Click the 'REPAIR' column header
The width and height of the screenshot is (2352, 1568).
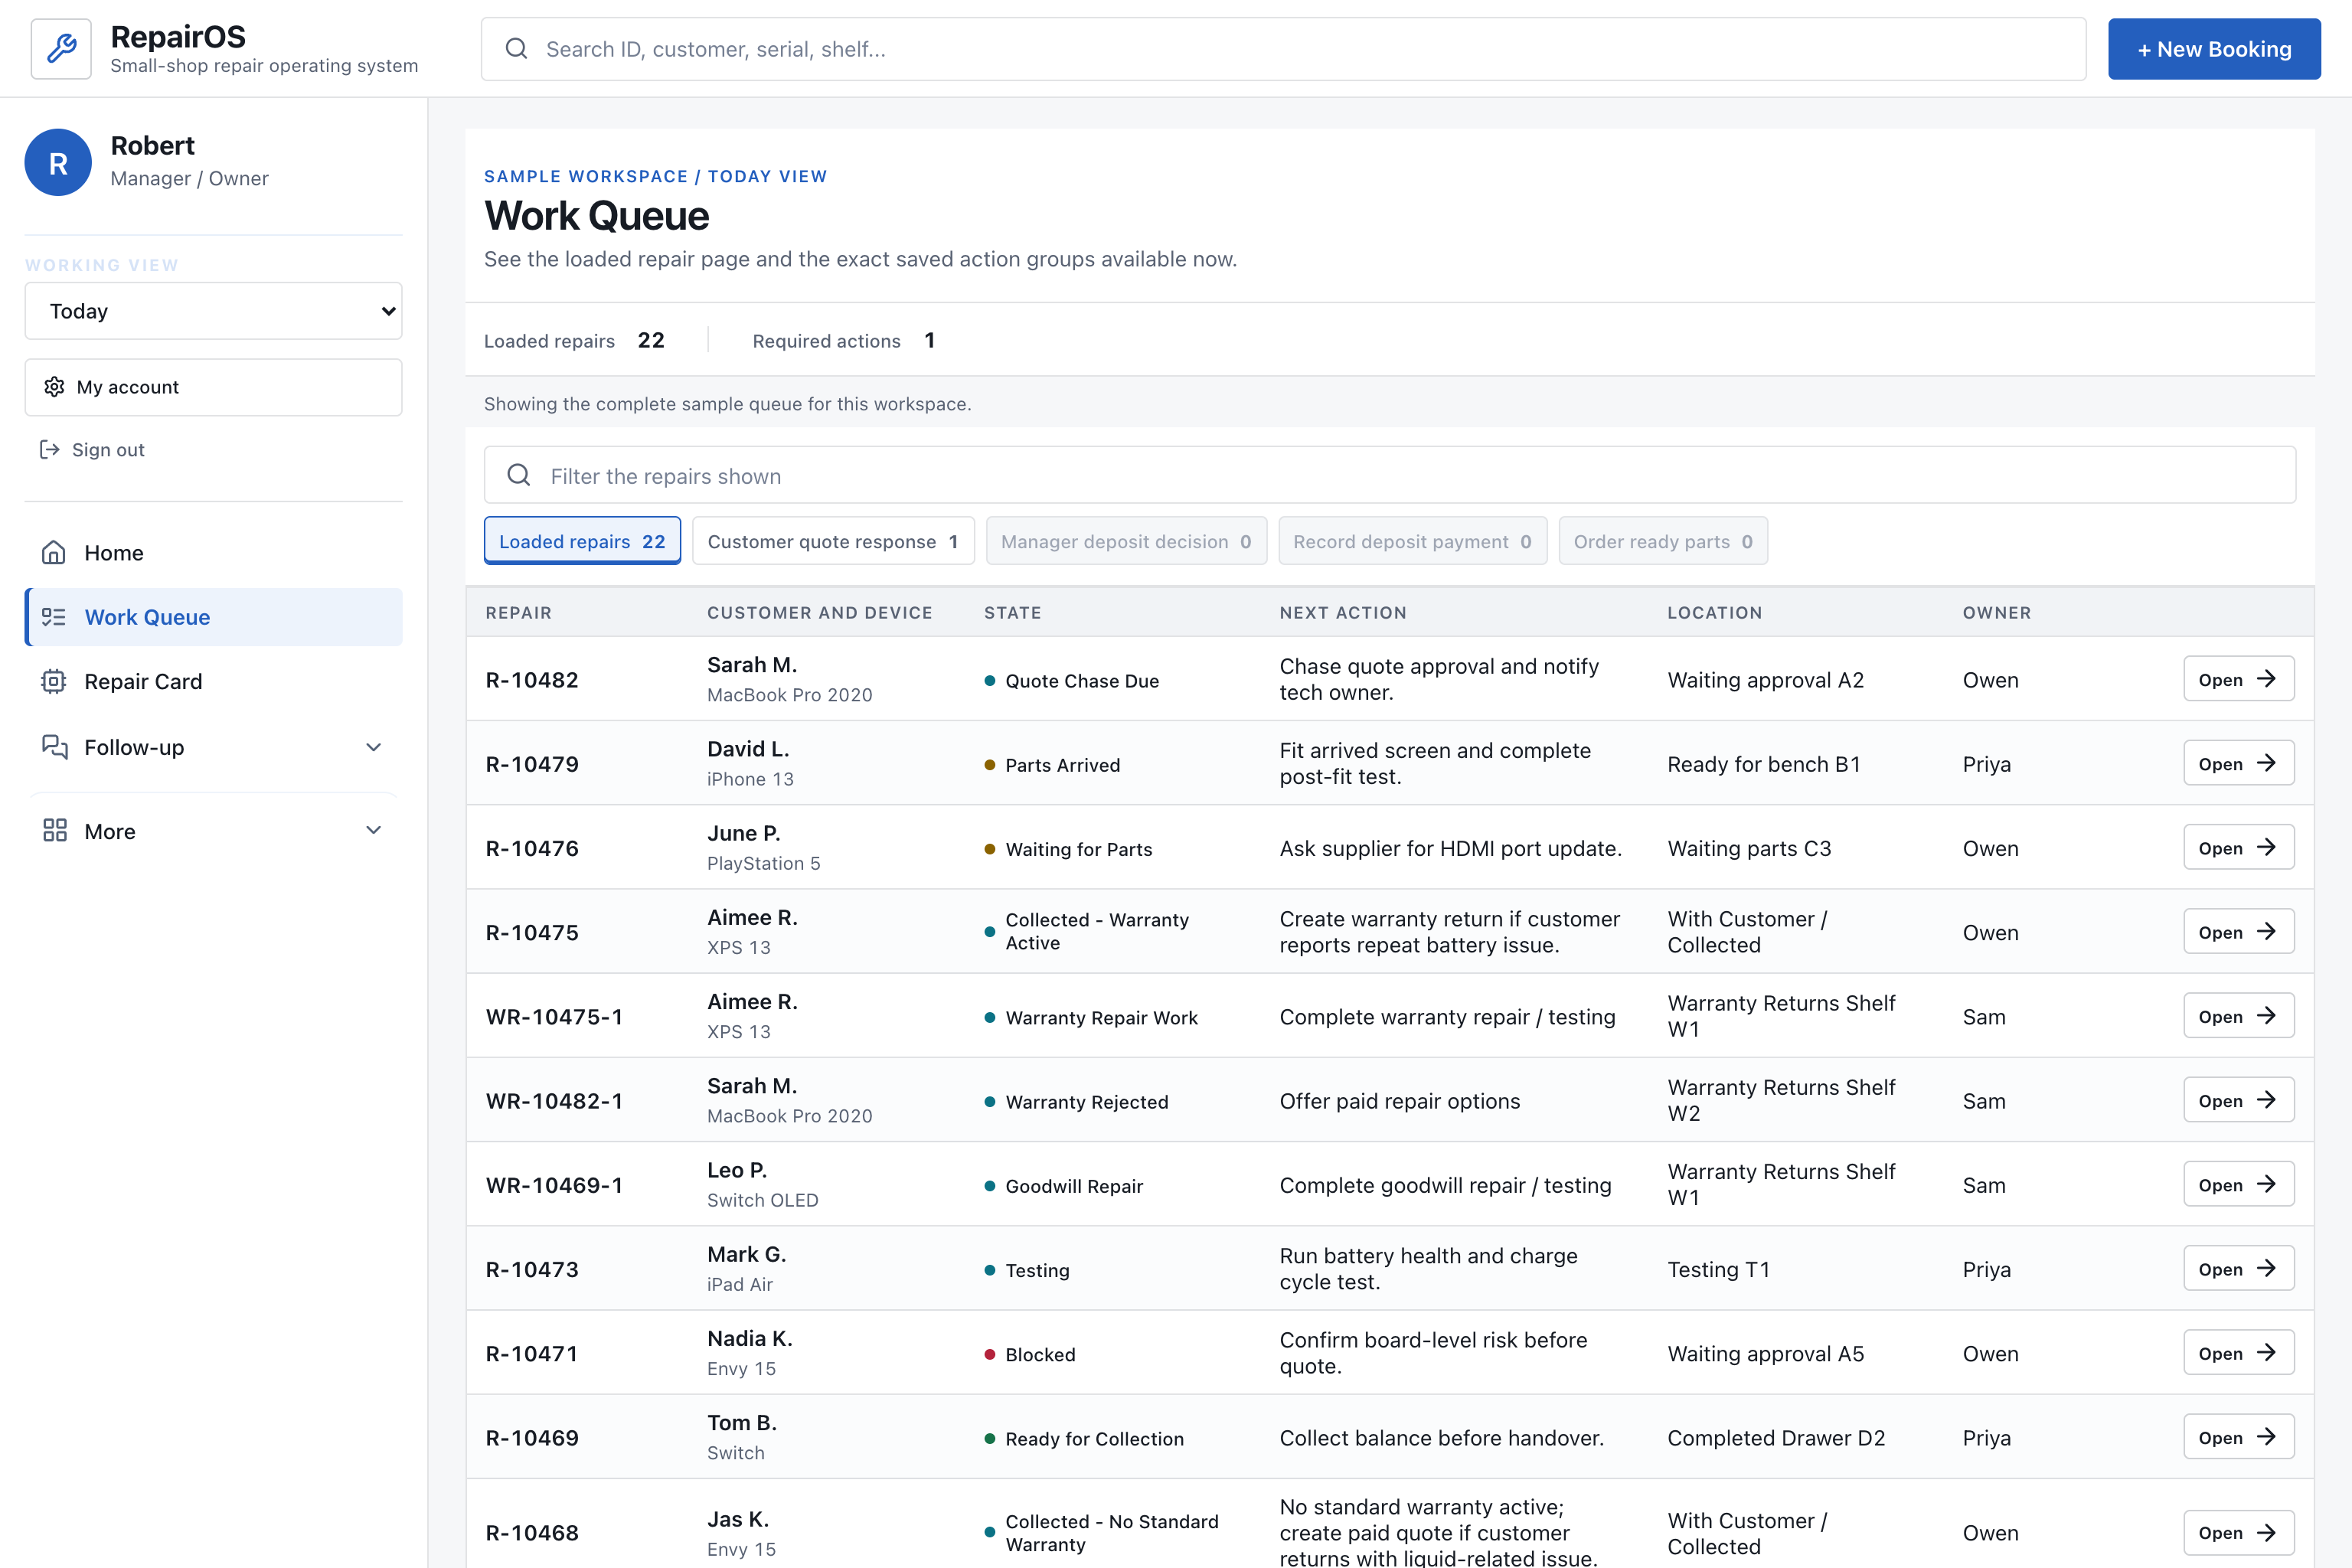(x=518, y=612)
